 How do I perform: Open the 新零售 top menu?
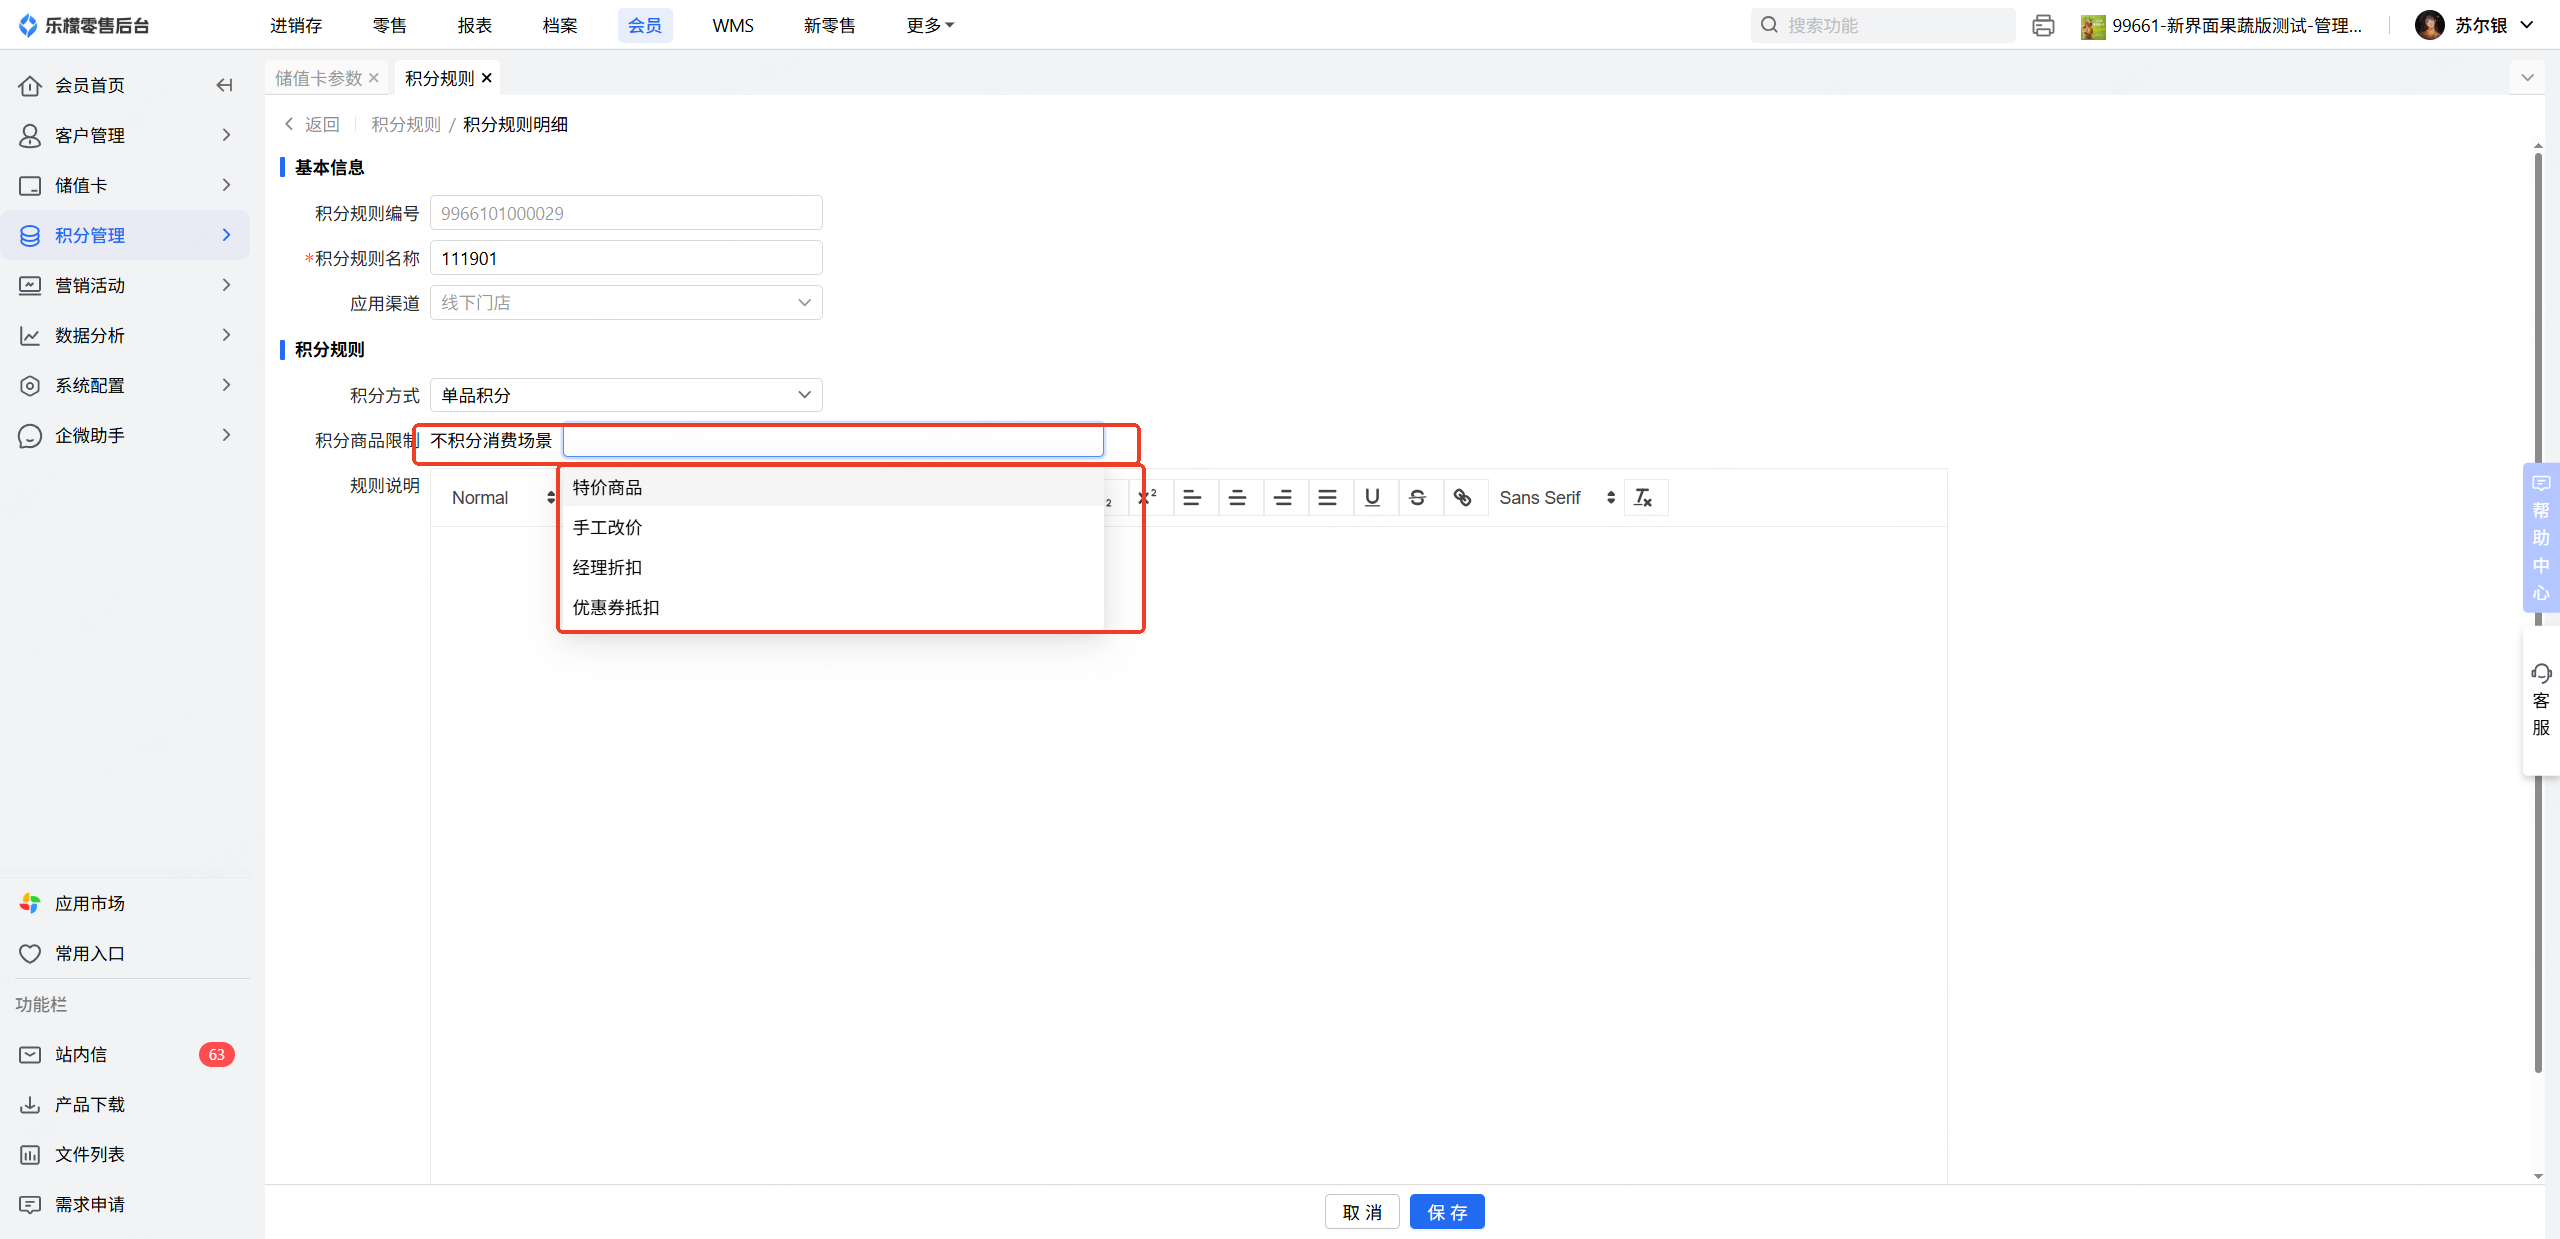[x=829, y=25]
